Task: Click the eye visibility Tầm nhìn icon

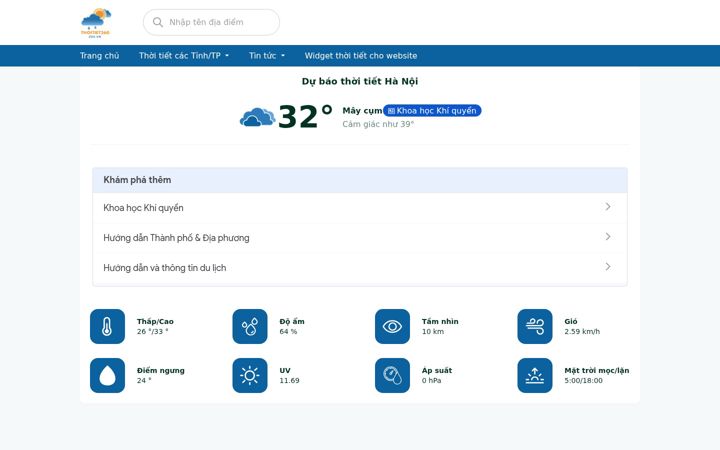Action: tap(392, 326)
